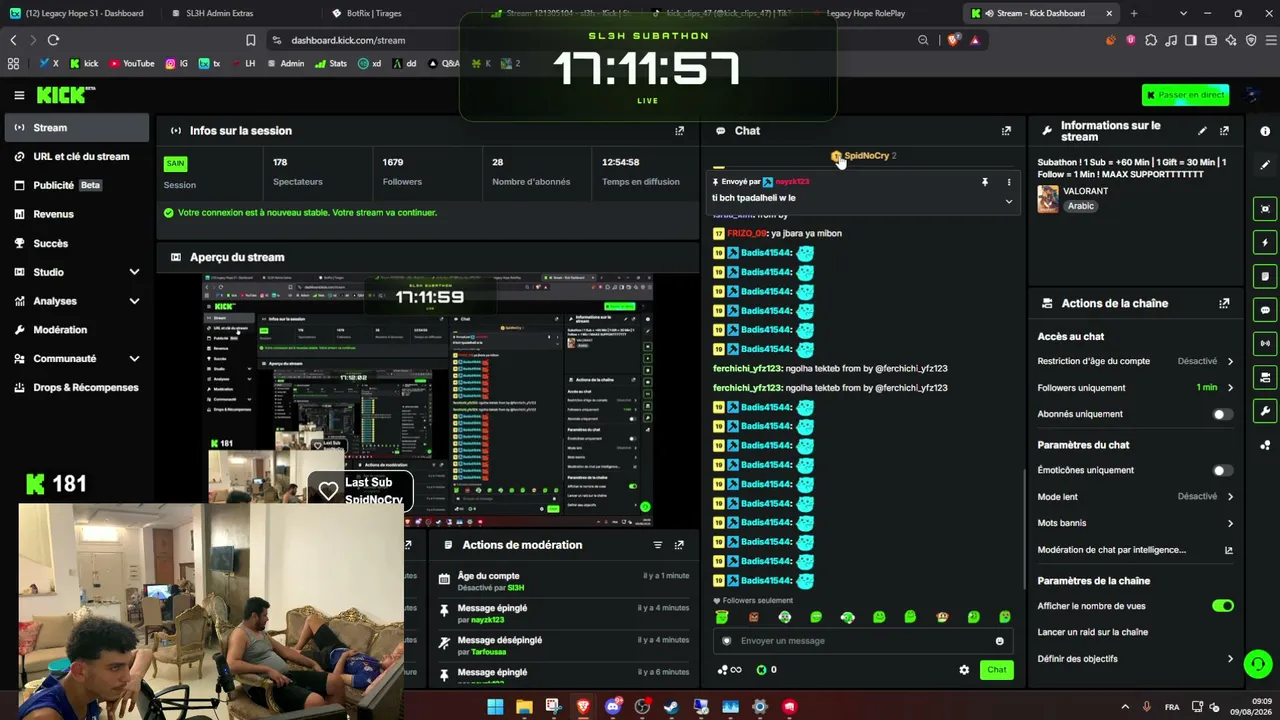The image size is (1280, 720).
Task: Click the Envoyer un message input field
Action: coord(863,641)
